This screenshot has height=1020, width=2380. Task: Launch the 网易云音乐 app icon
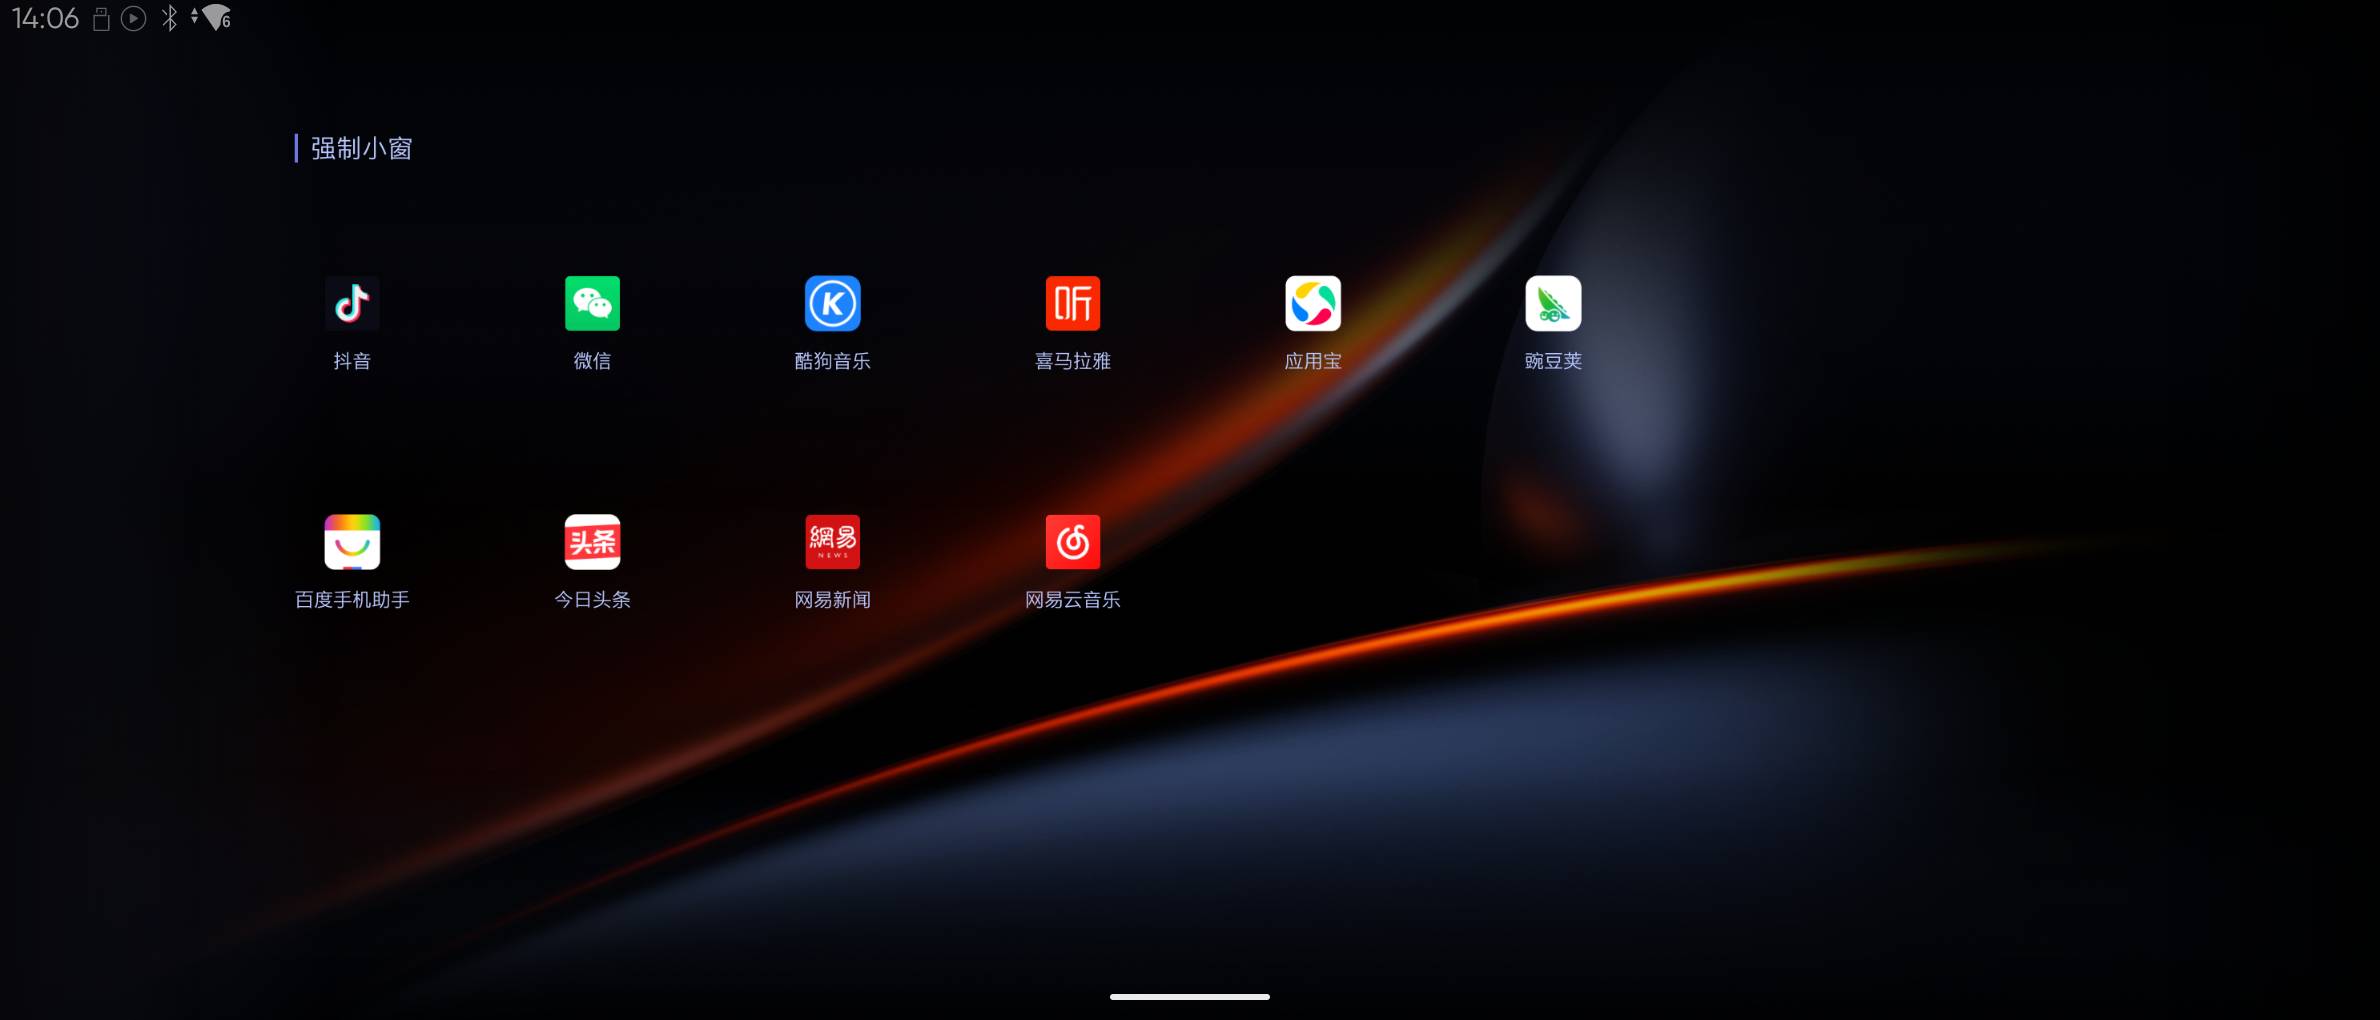1072,542
